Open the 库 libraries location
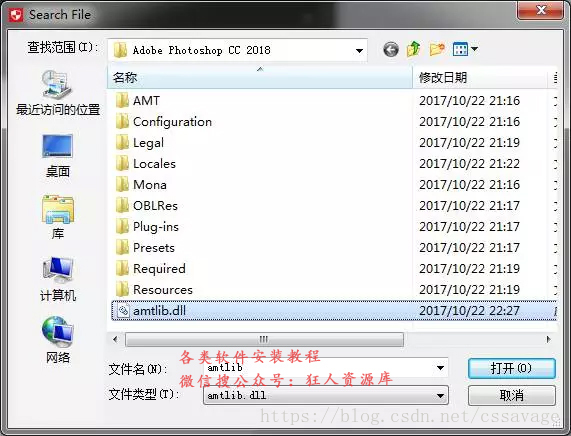571x436 pixels. (x=58, y=217)
